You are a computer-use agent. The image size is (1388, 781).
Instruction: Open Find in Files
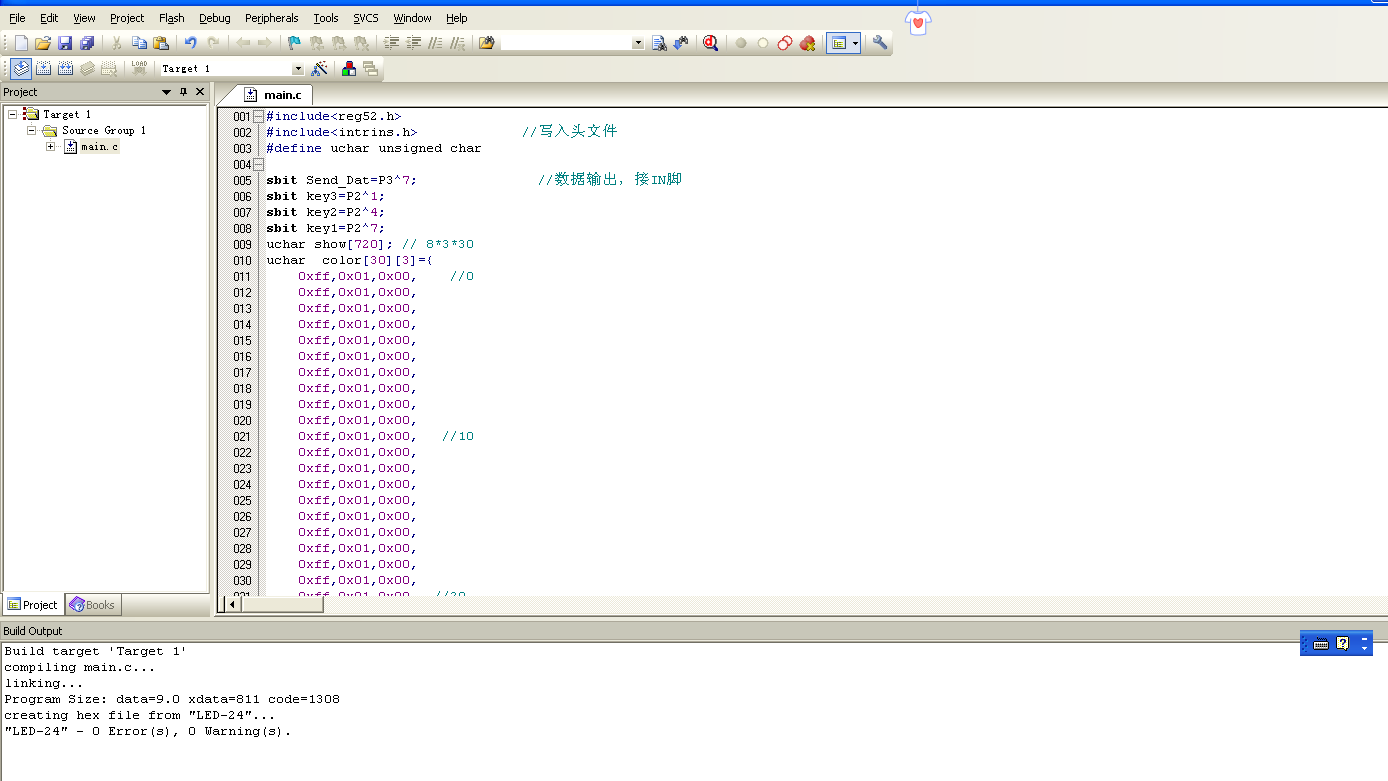pos(486,43)
